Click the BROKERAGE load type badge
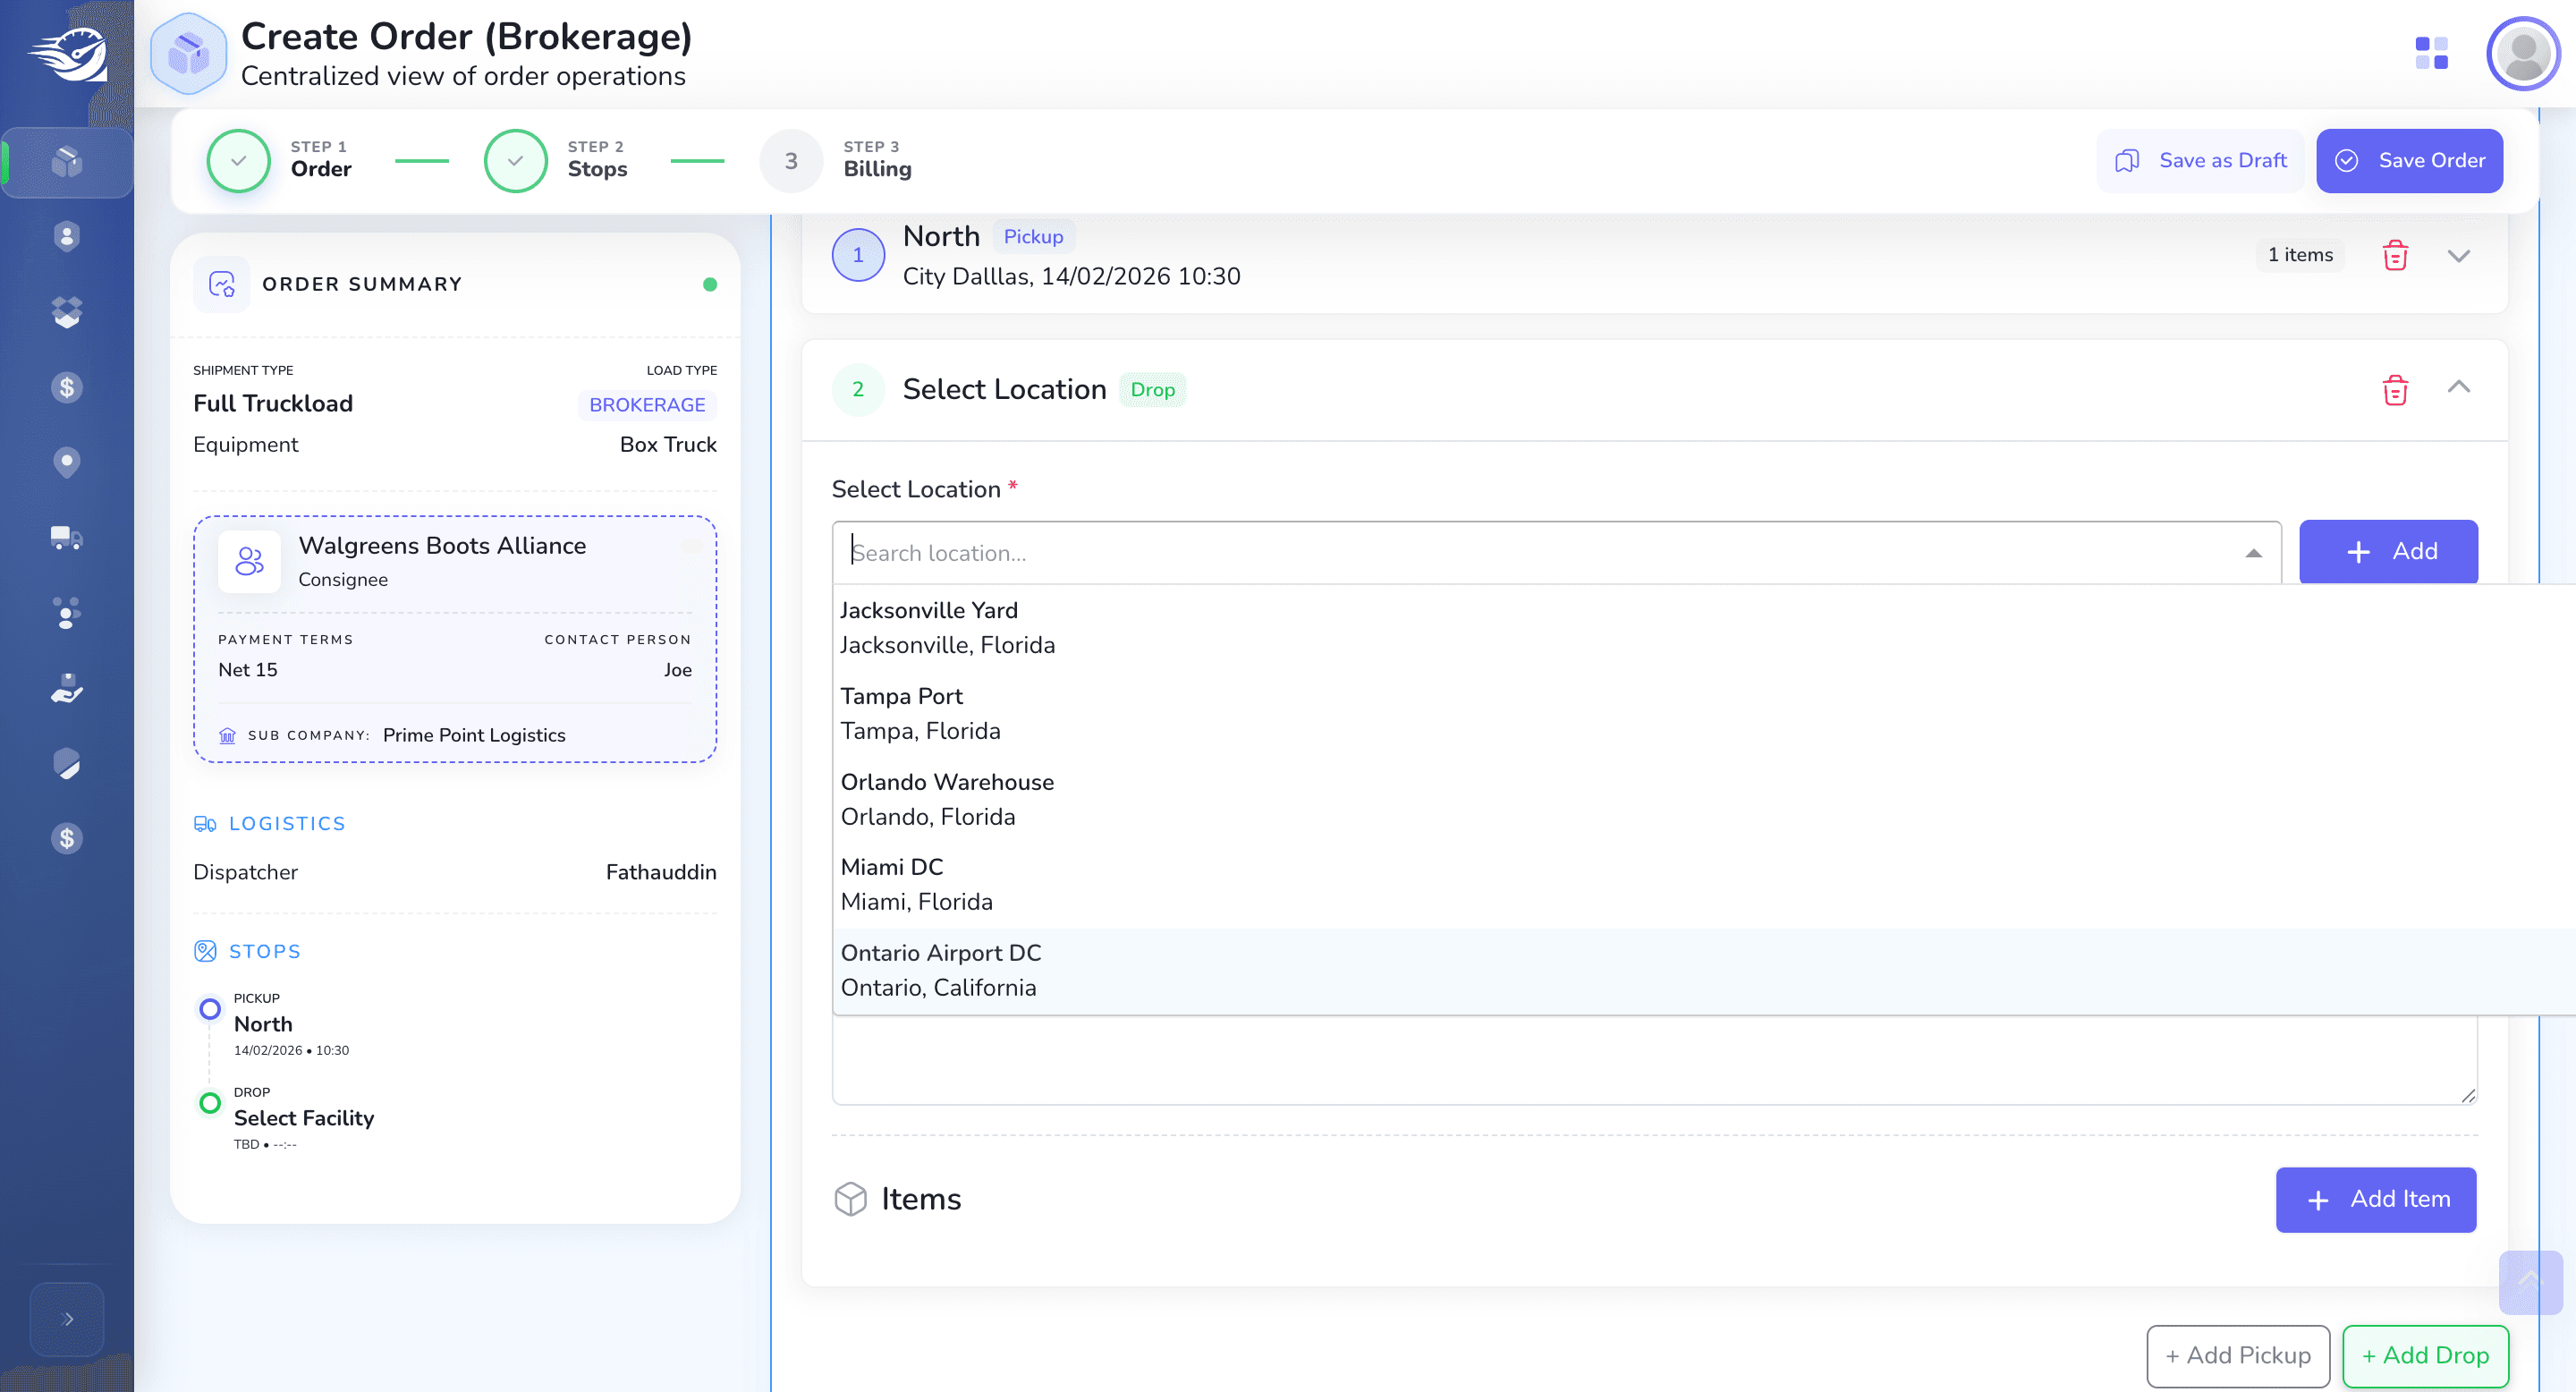Image resolution: width=2576 pixels, height=1392 pixels. pos(647,405)
